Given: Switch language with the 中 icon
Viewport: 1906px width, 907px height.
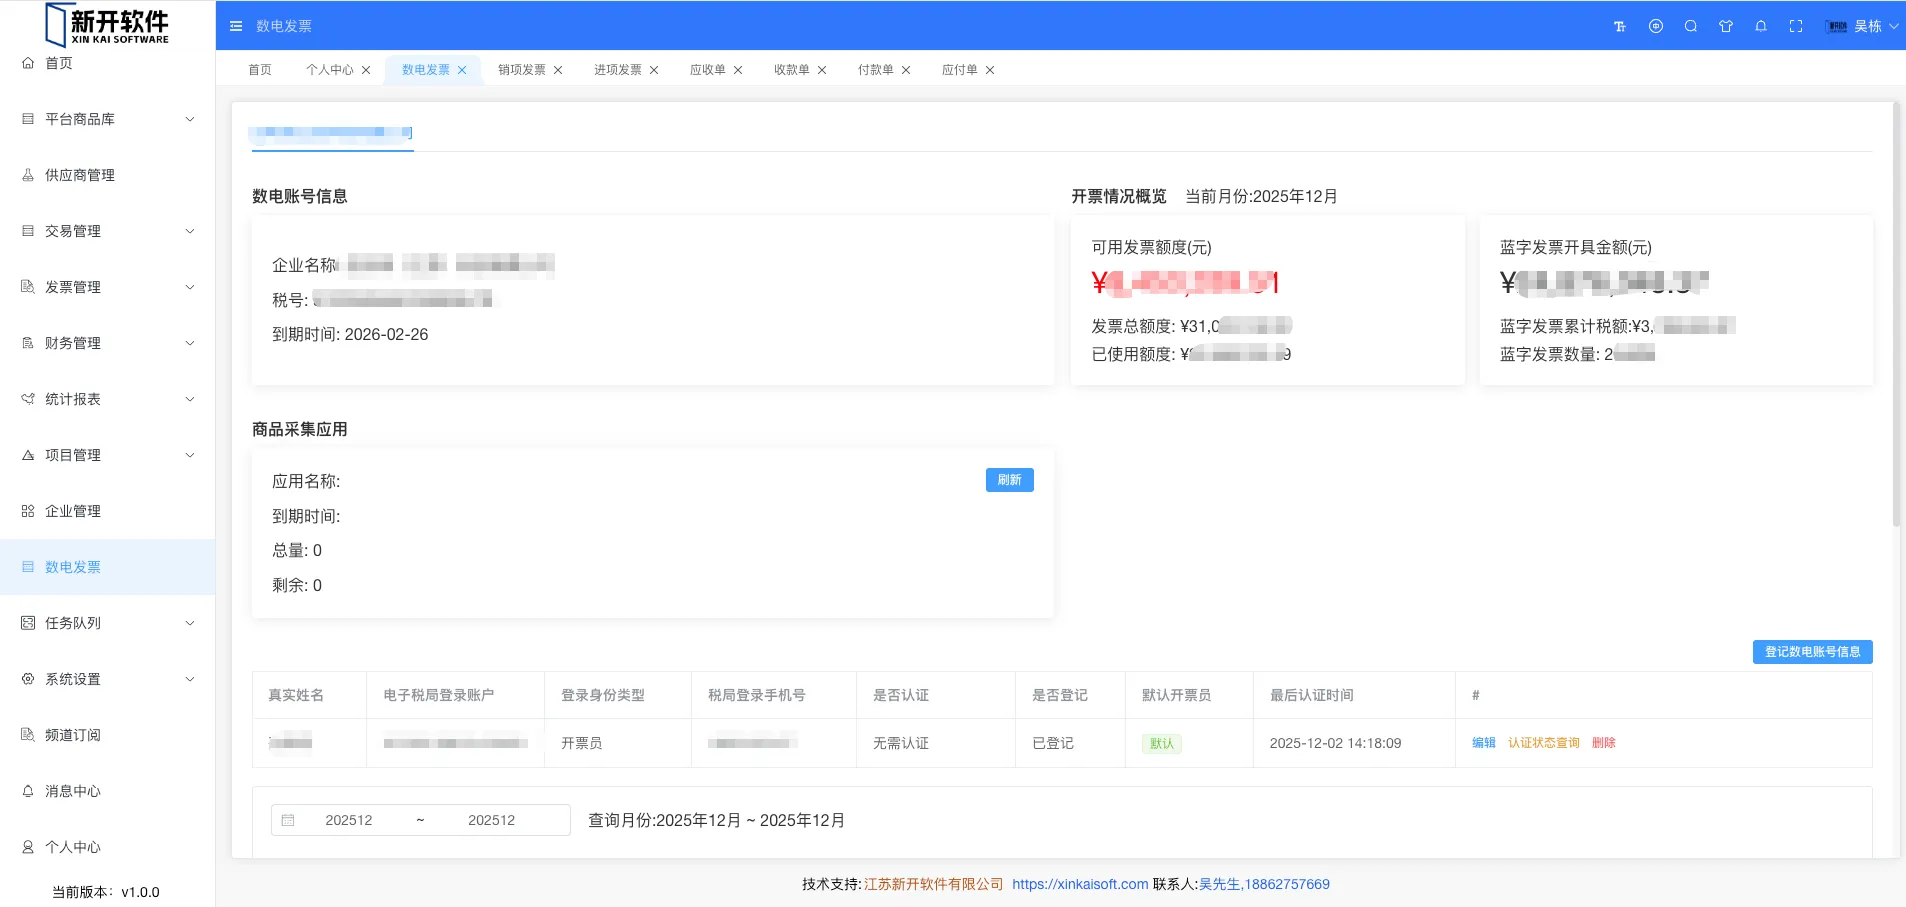Looking at the screenshot, I should point(1656,26).
